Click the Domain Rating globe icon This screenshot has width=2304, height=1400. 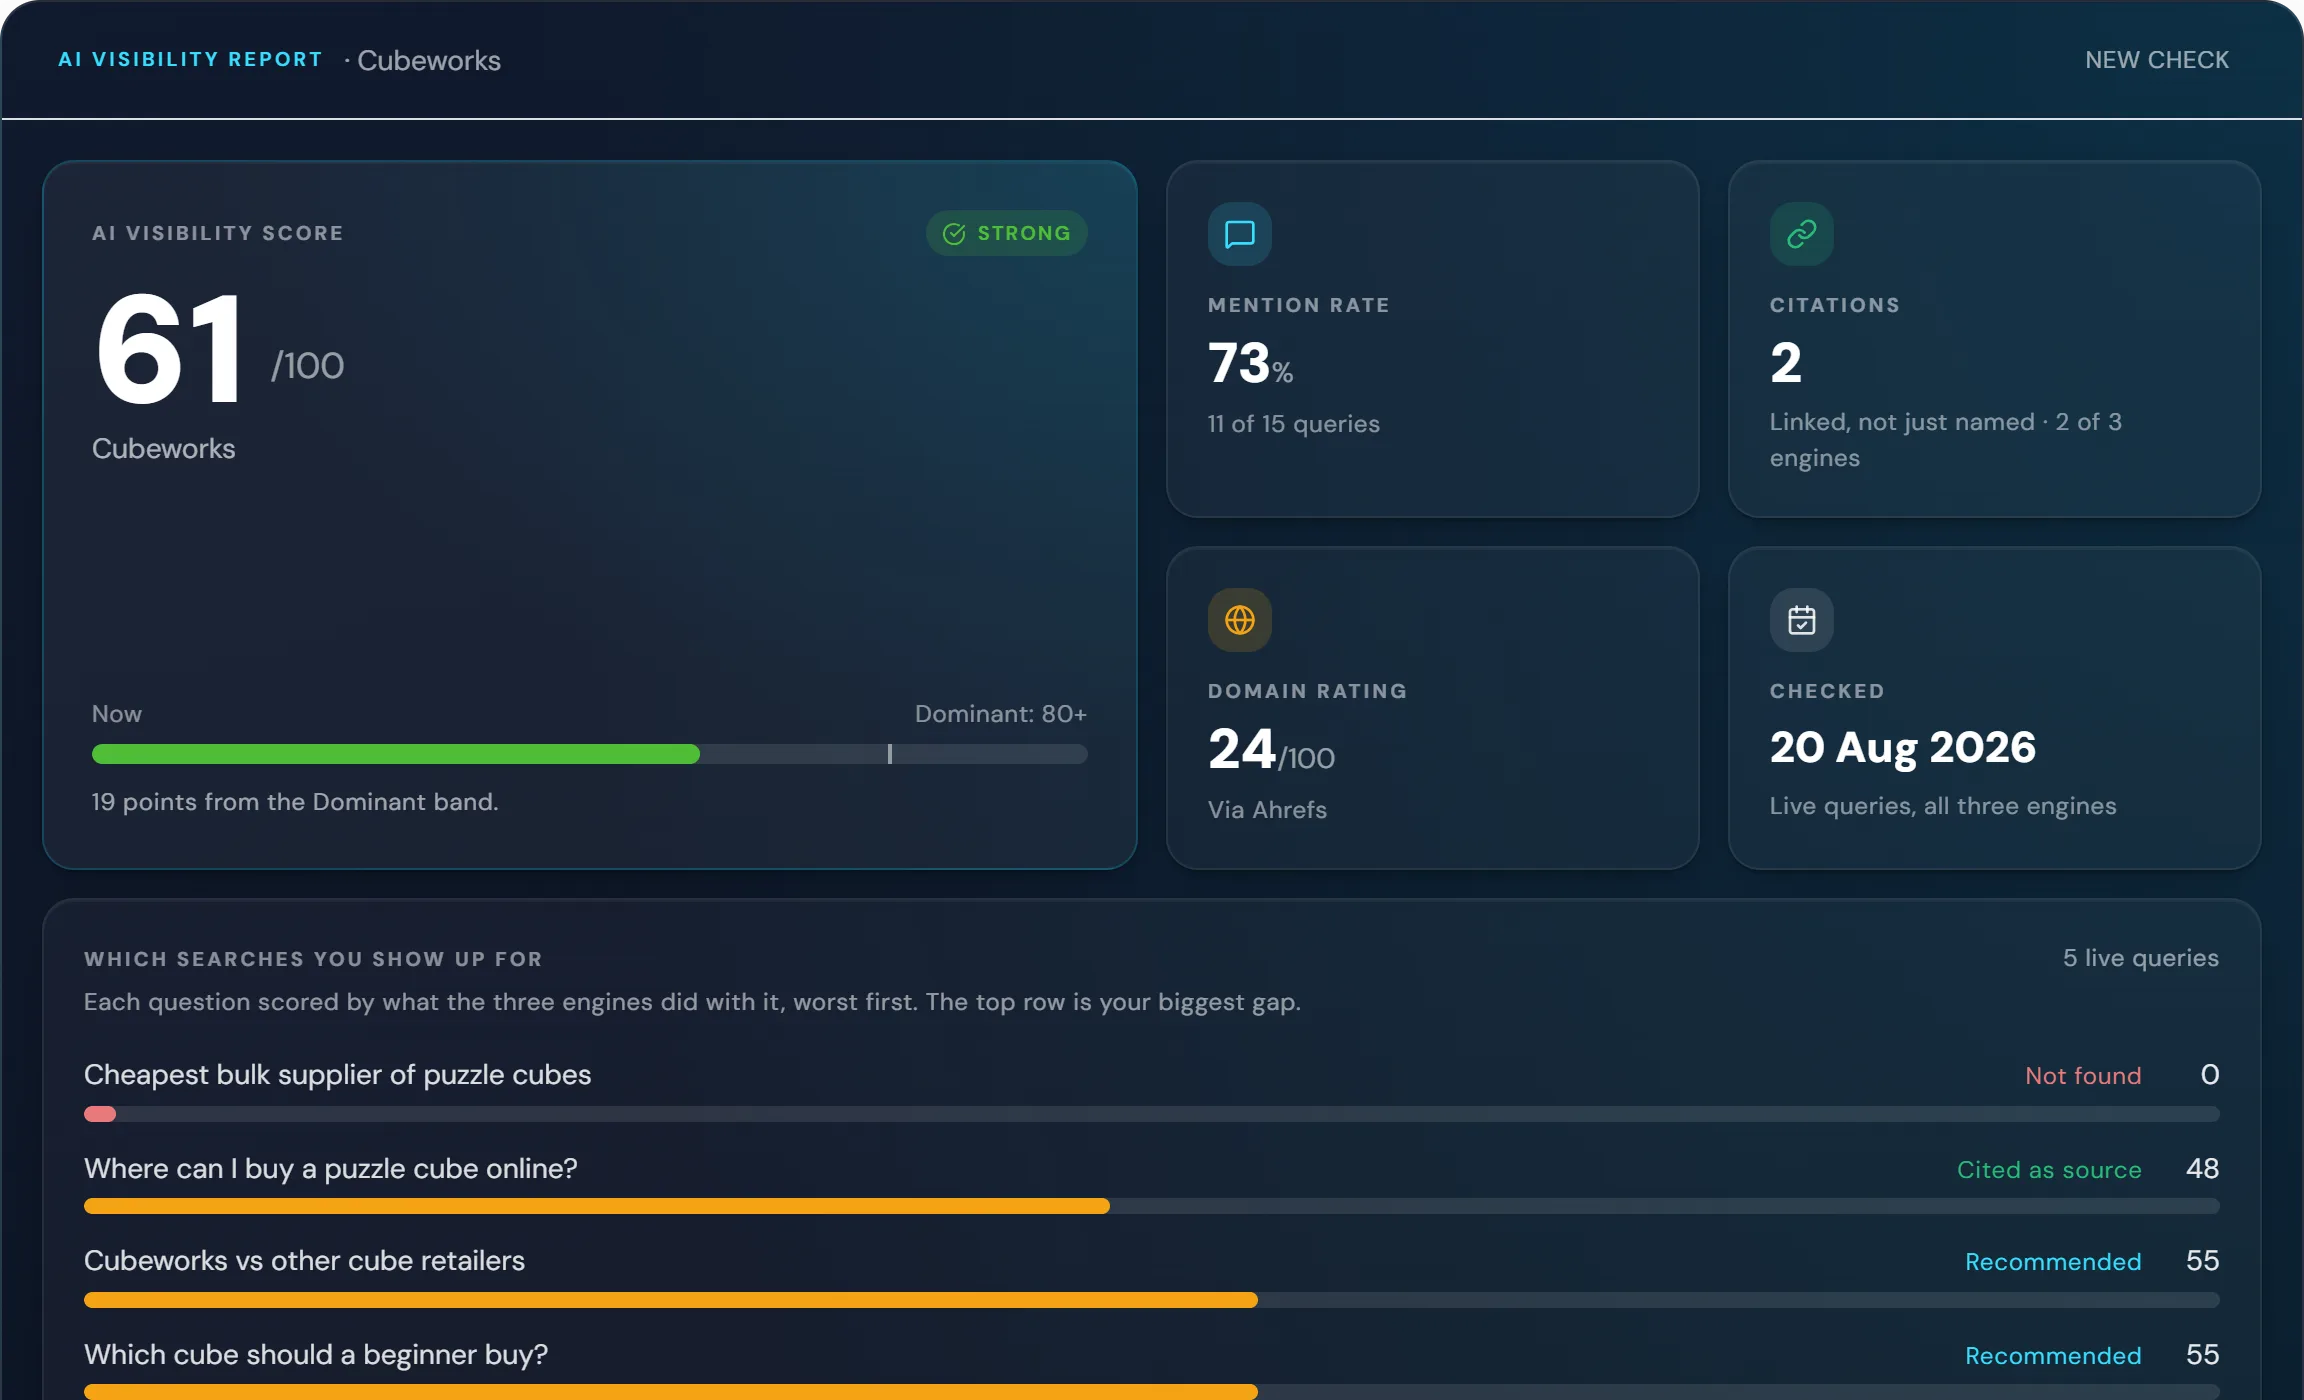tap(1240, 620)
